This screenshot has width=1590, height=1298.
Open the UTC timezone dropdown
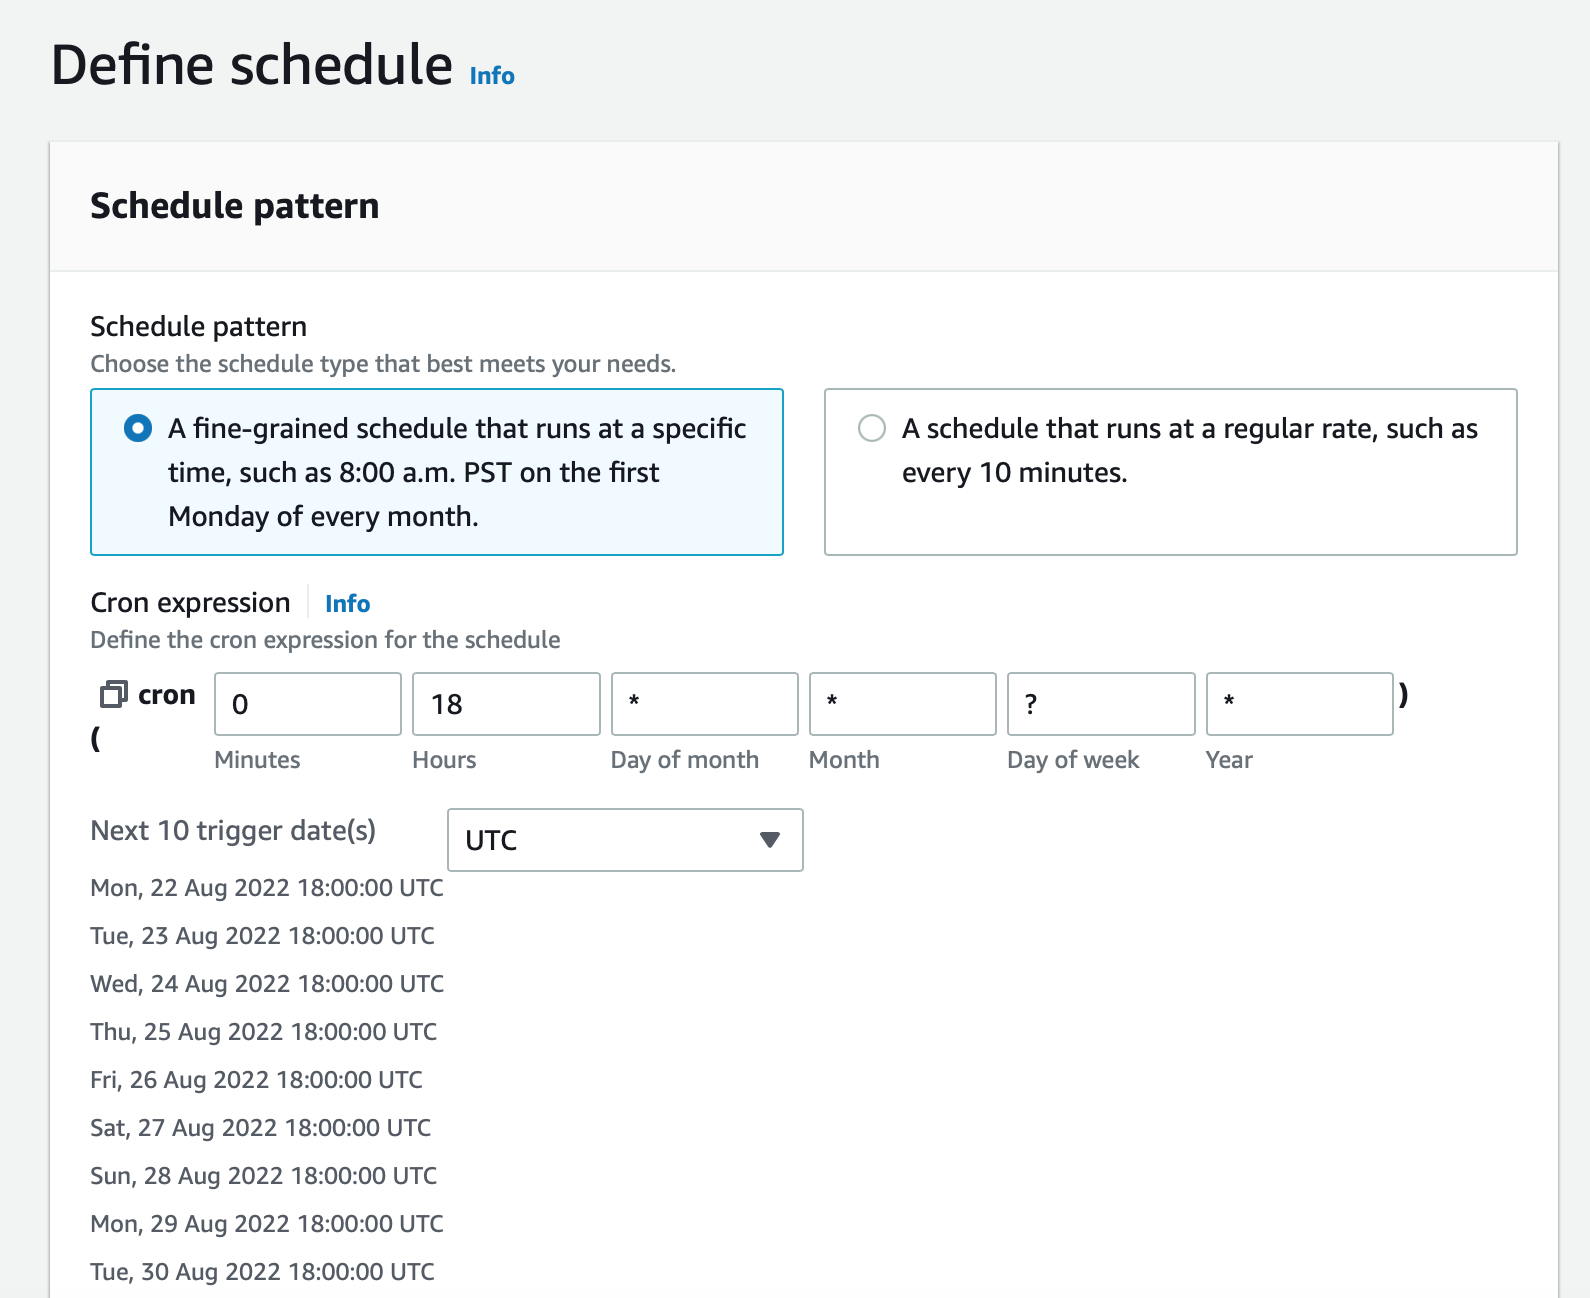[625, 840]
